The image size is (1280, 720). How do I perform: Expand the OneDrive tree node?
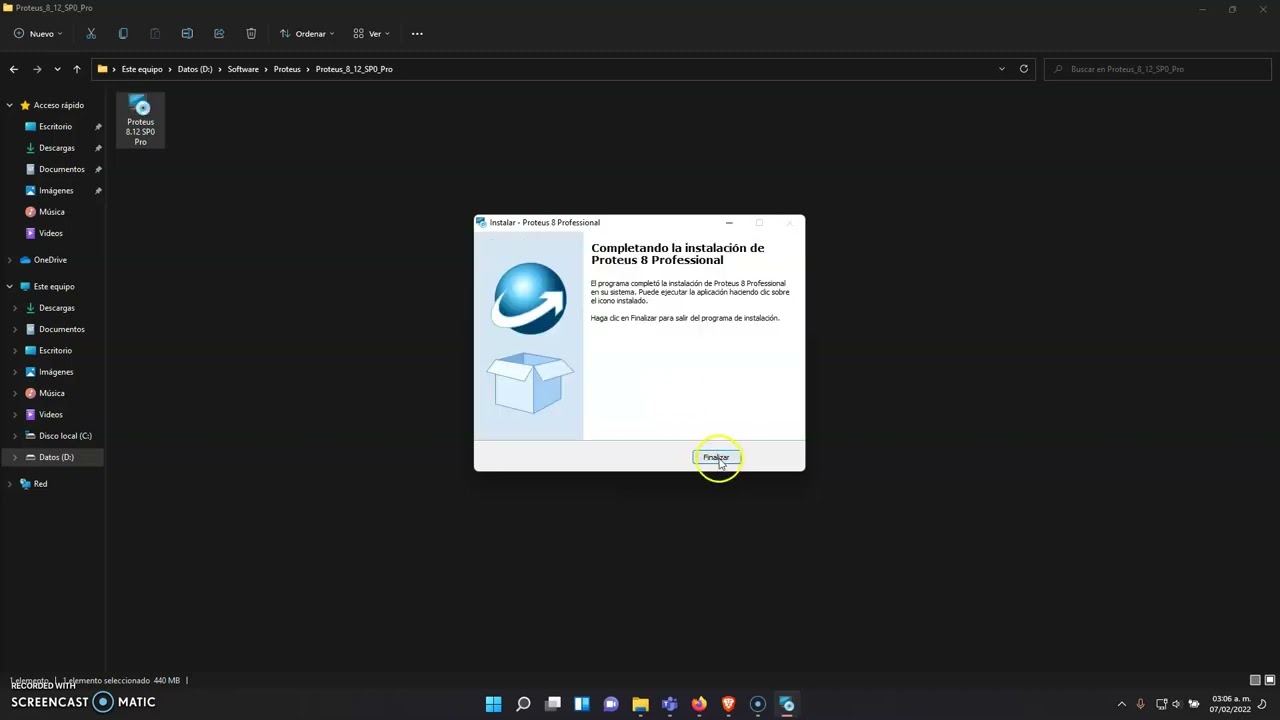9,260
